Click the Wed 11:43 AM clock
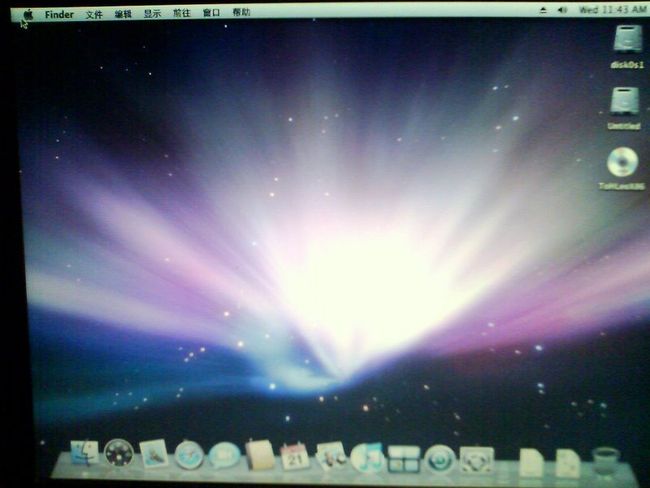650x488 pixels. (x=612, y=10)
